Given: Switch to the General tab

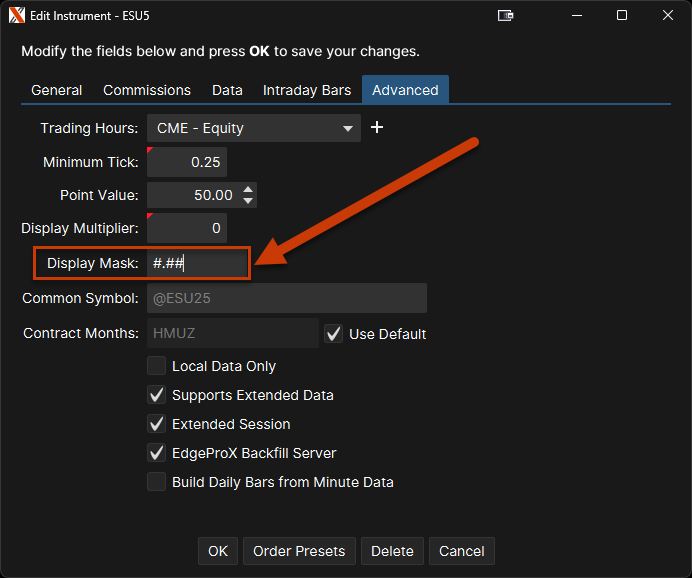Looking at the screenshot, I should [x=57, y=90].
